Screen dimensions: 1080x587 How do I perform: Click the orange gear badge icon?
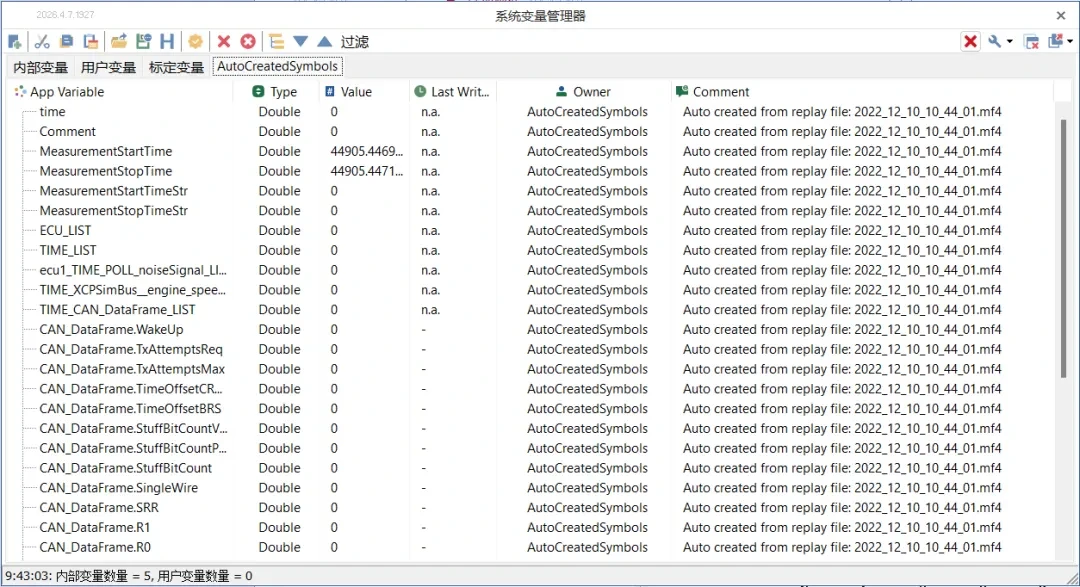196,41
